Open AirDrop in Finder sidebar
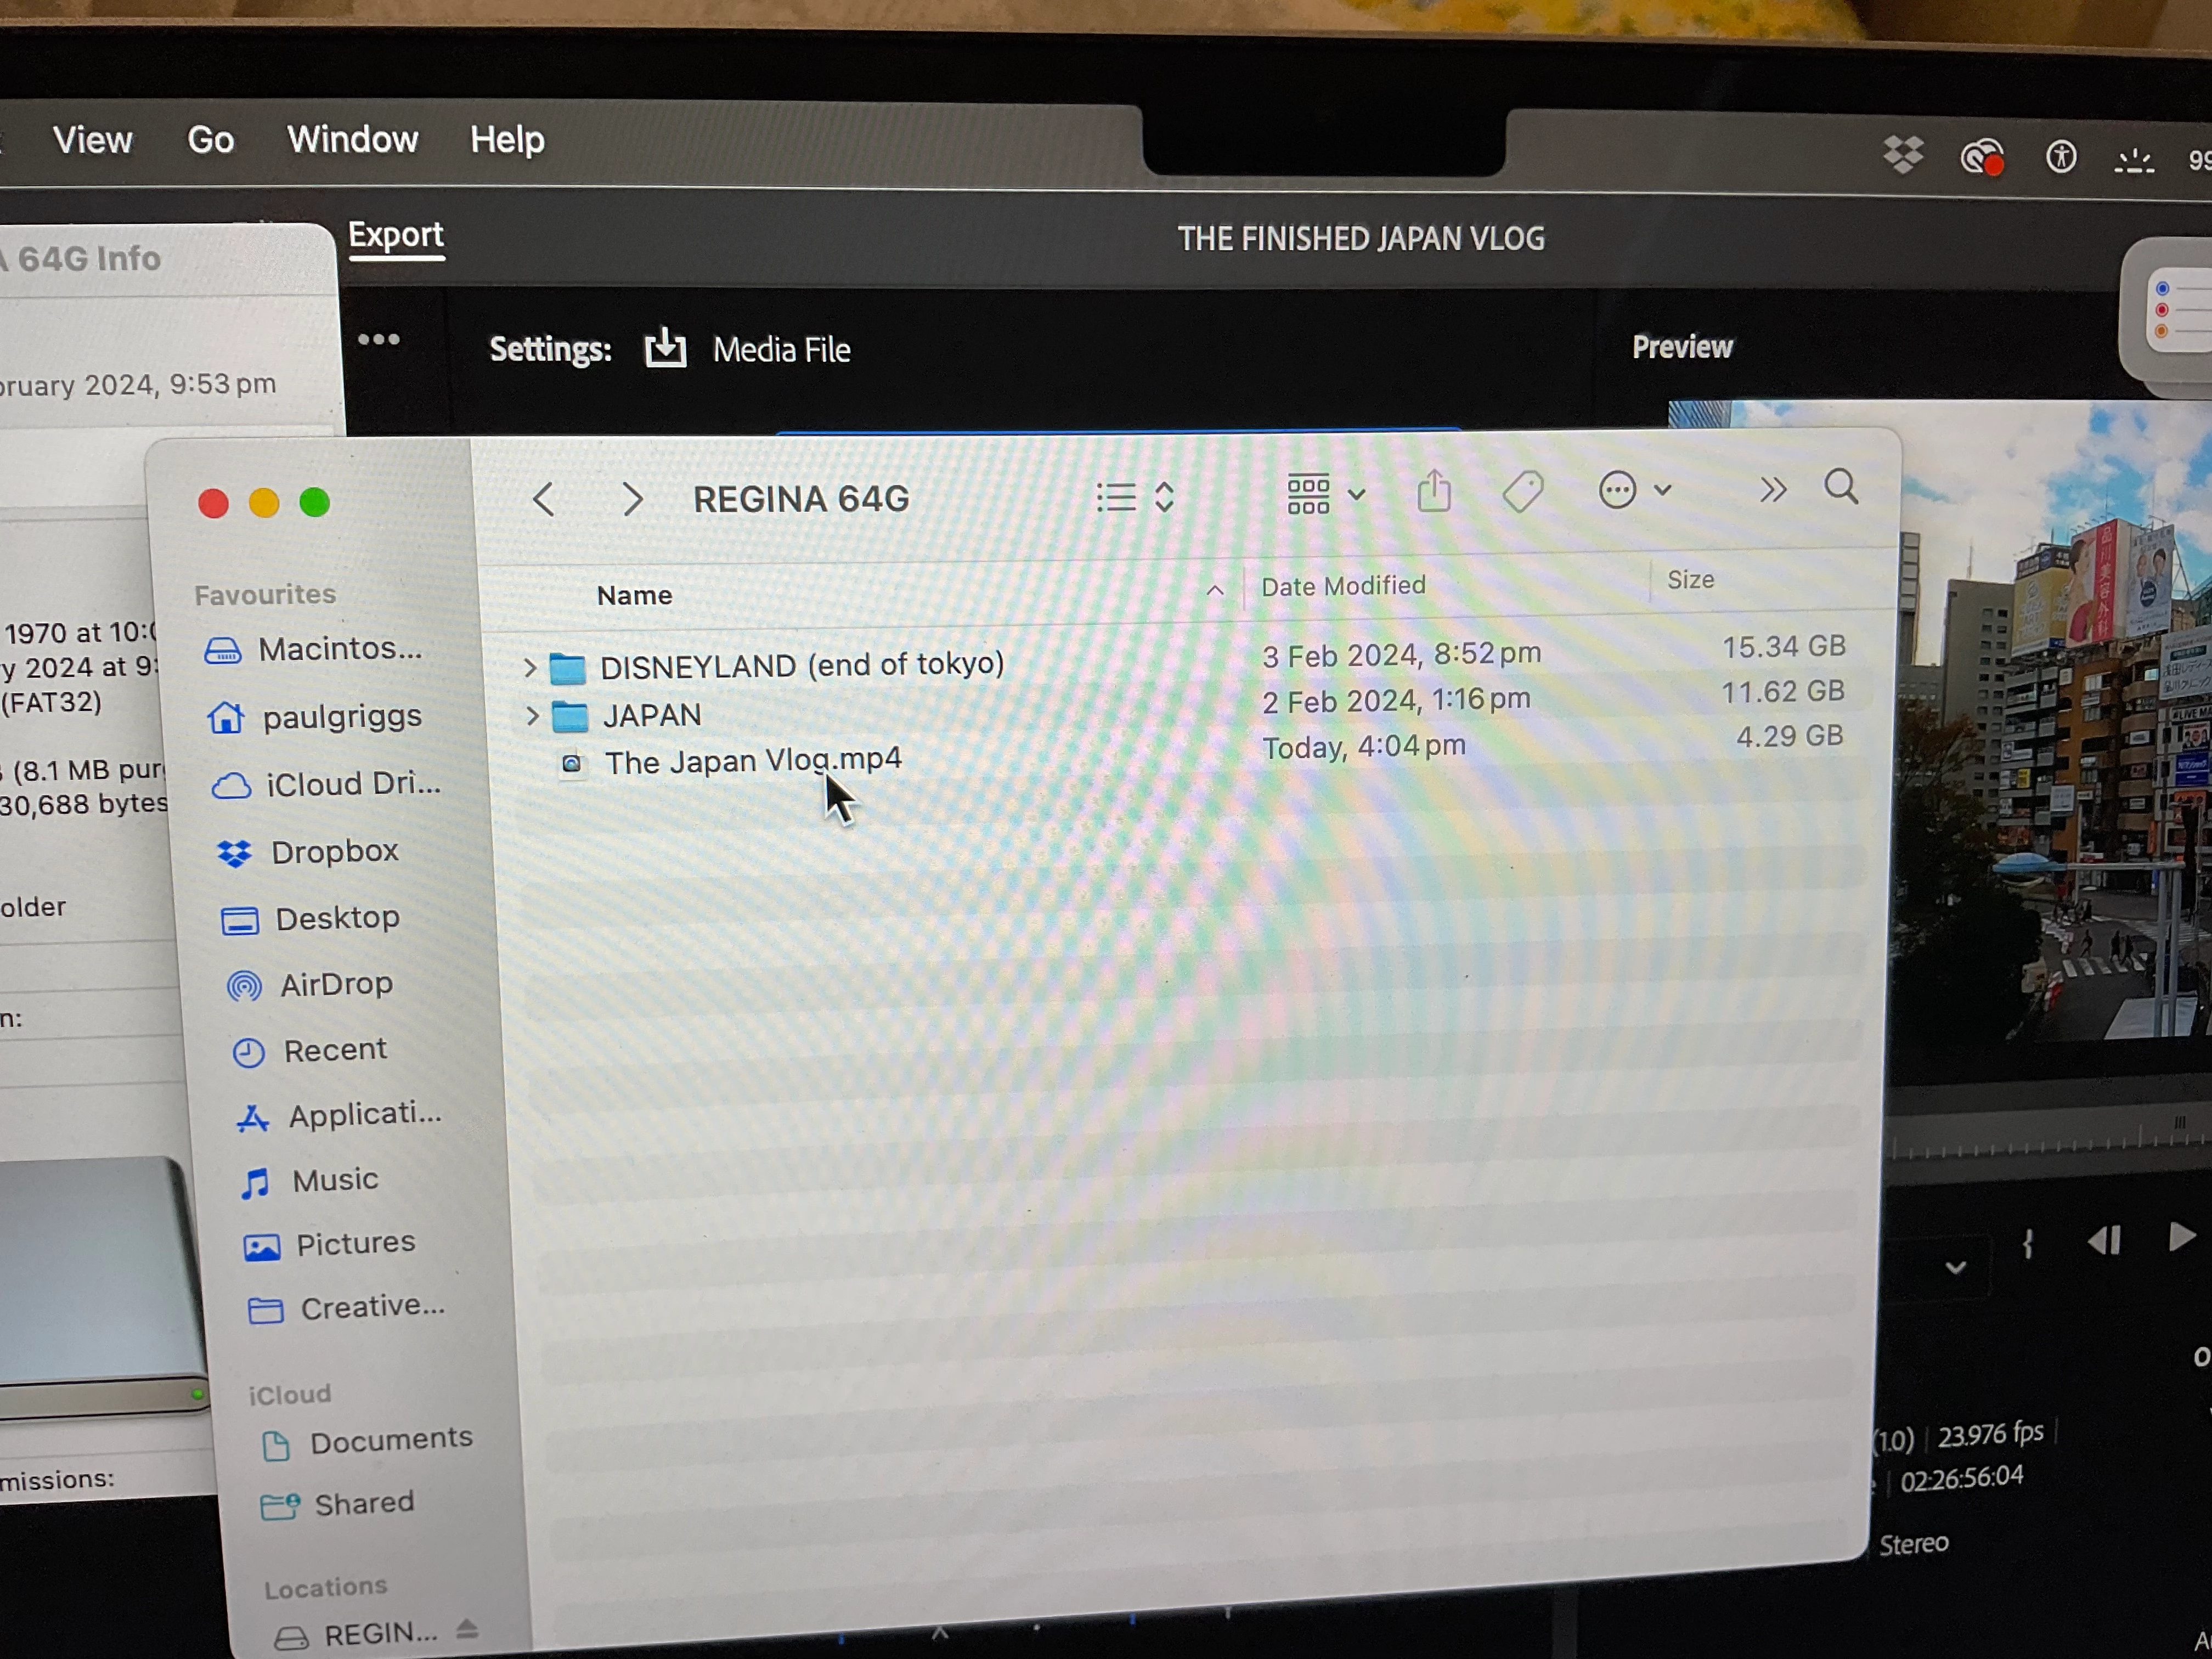 coord(335,984)
